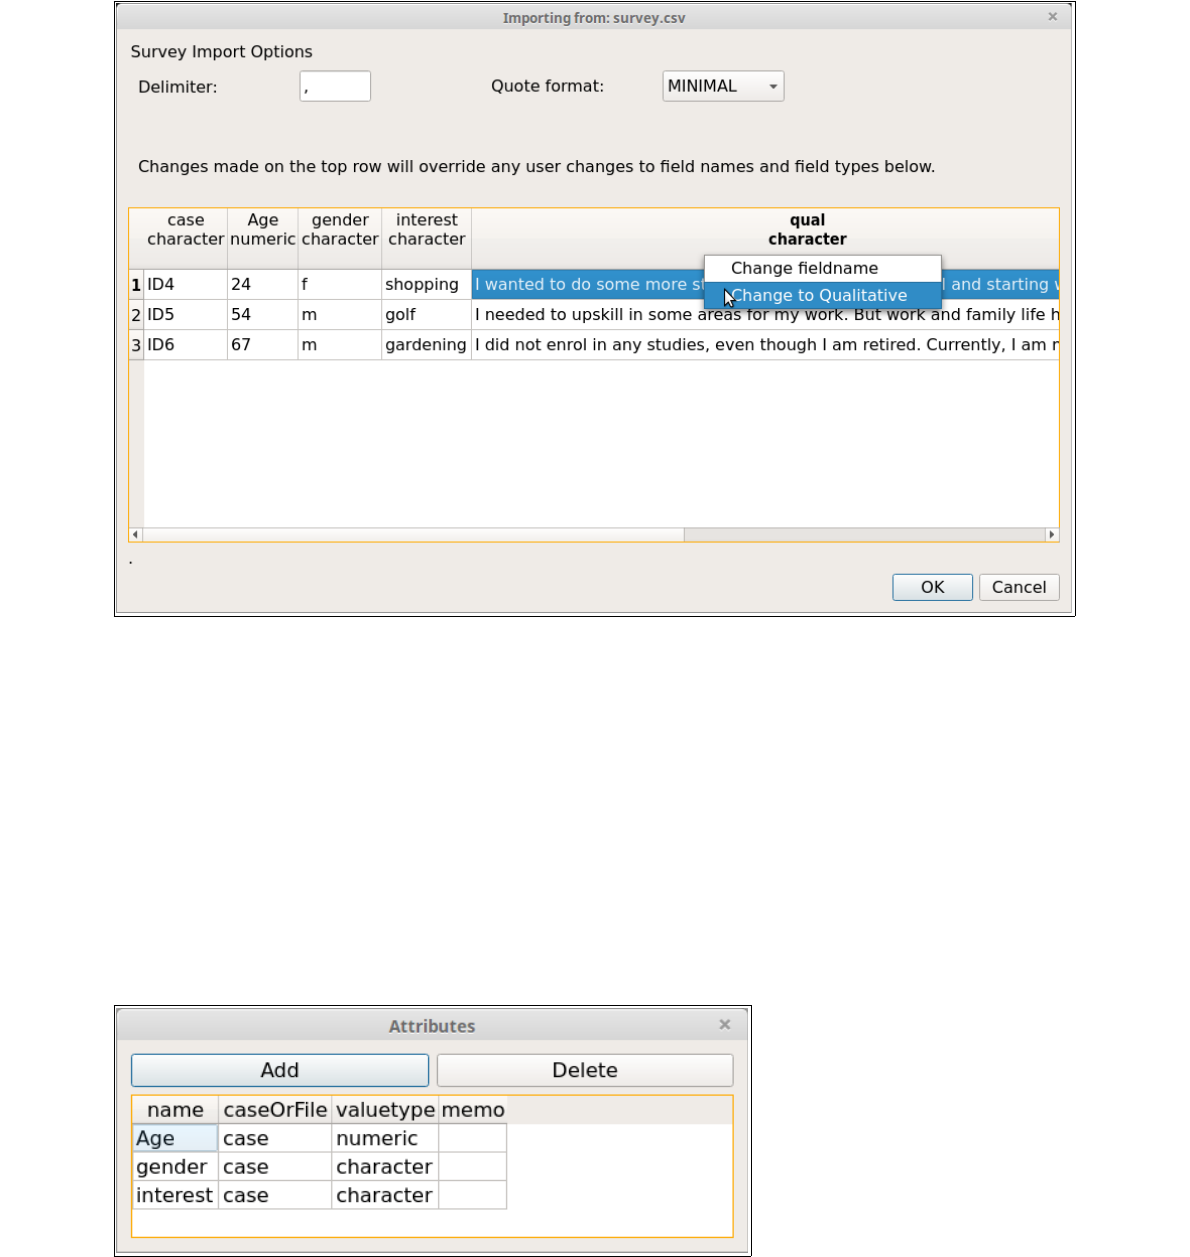
Task: Click the 'character' valuetype cell for interest
Action: tap(385, 1195)
